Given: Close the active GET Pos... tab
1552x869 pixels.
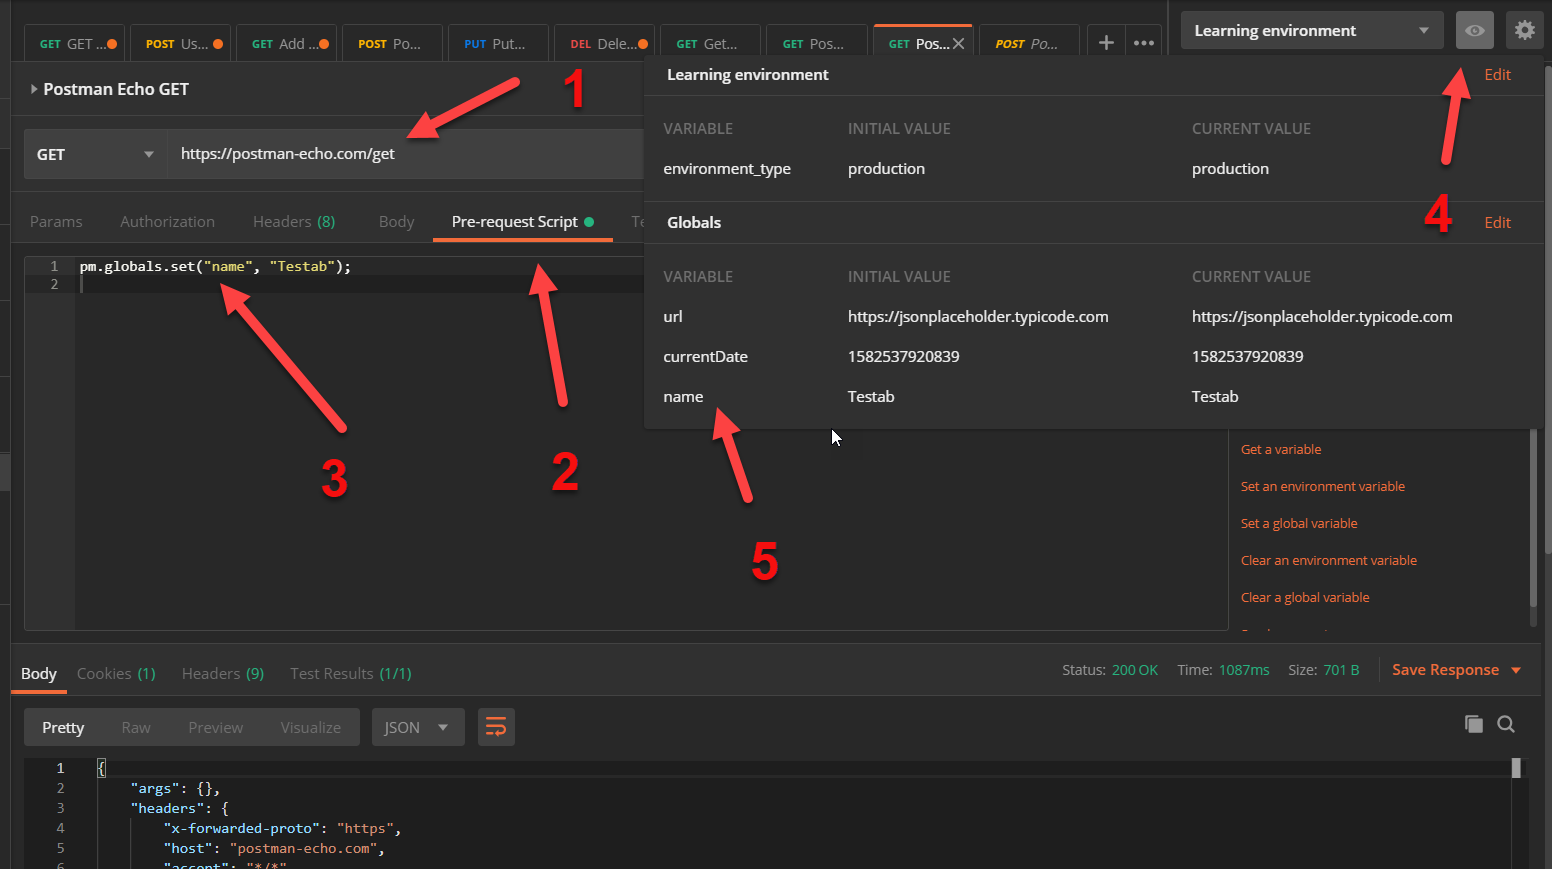Looking at the screenshot, I should tap(958, 44).
